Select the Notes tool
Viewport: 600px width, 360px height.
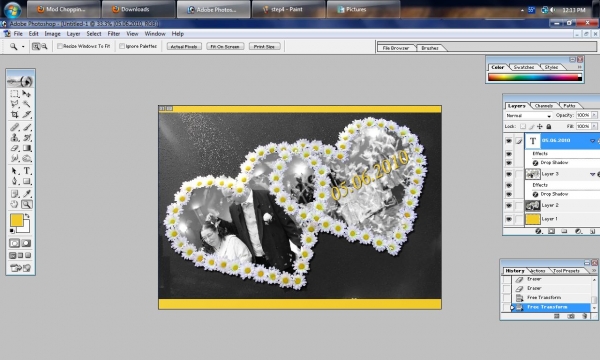[15, 194]
